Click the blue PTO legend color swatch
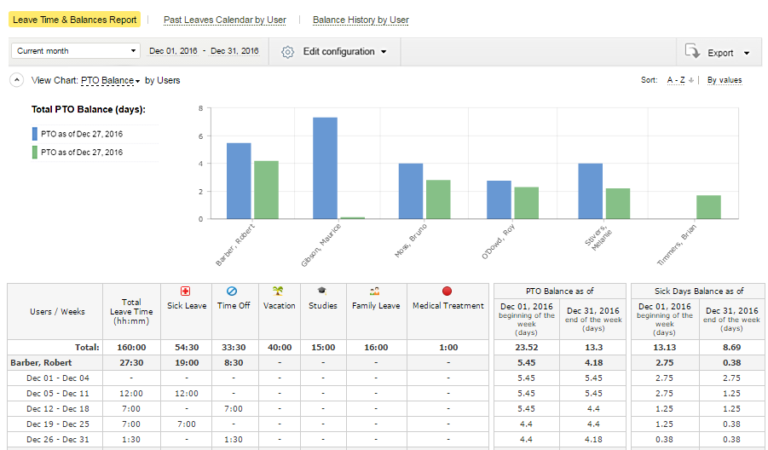768x450 pixels. coord(35,133)
